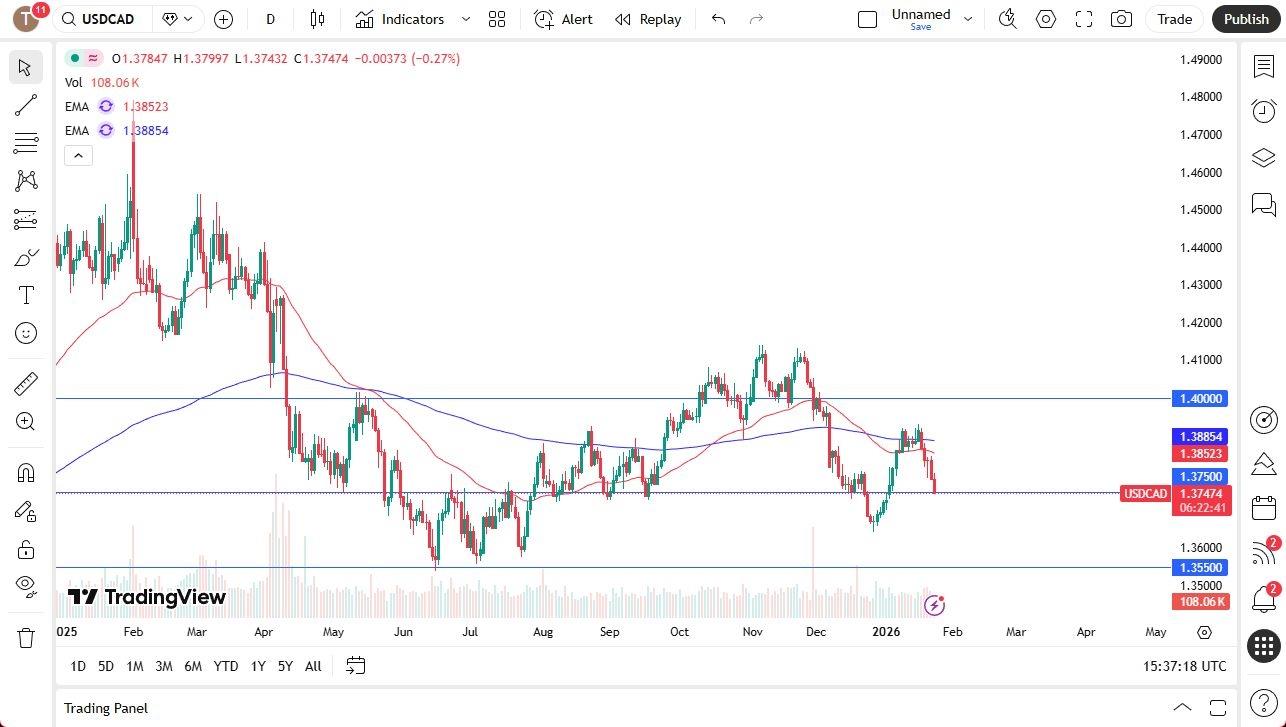Open the Unnamed layout dropdown arrow
Image resolution: width=1286 pixels, height=727 pixels.
click(968, 19)
